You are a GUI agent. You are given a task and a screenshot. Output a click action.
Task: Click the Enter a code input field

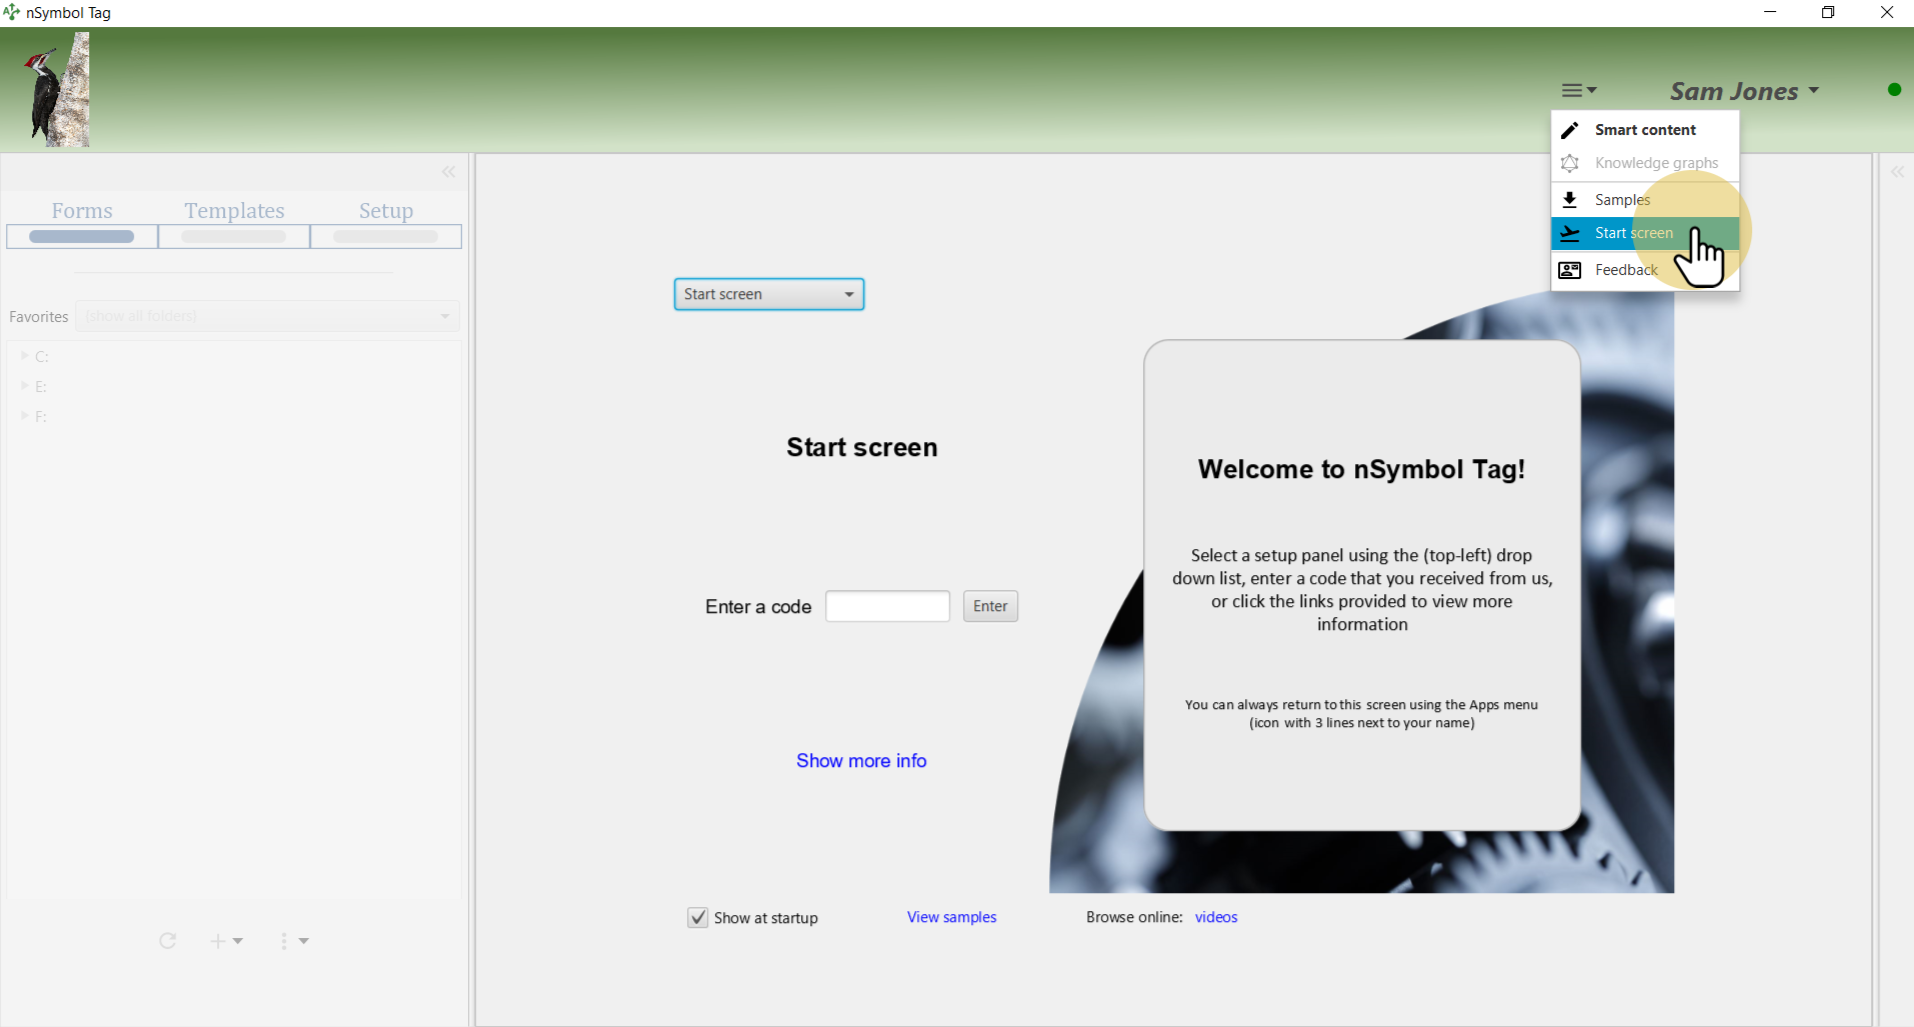point(887,606)
